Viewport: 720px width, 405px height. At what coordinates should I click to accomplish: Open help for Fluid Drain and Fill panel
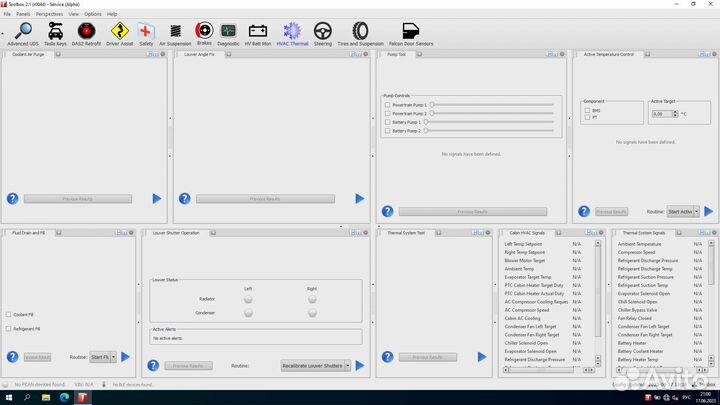12,357
